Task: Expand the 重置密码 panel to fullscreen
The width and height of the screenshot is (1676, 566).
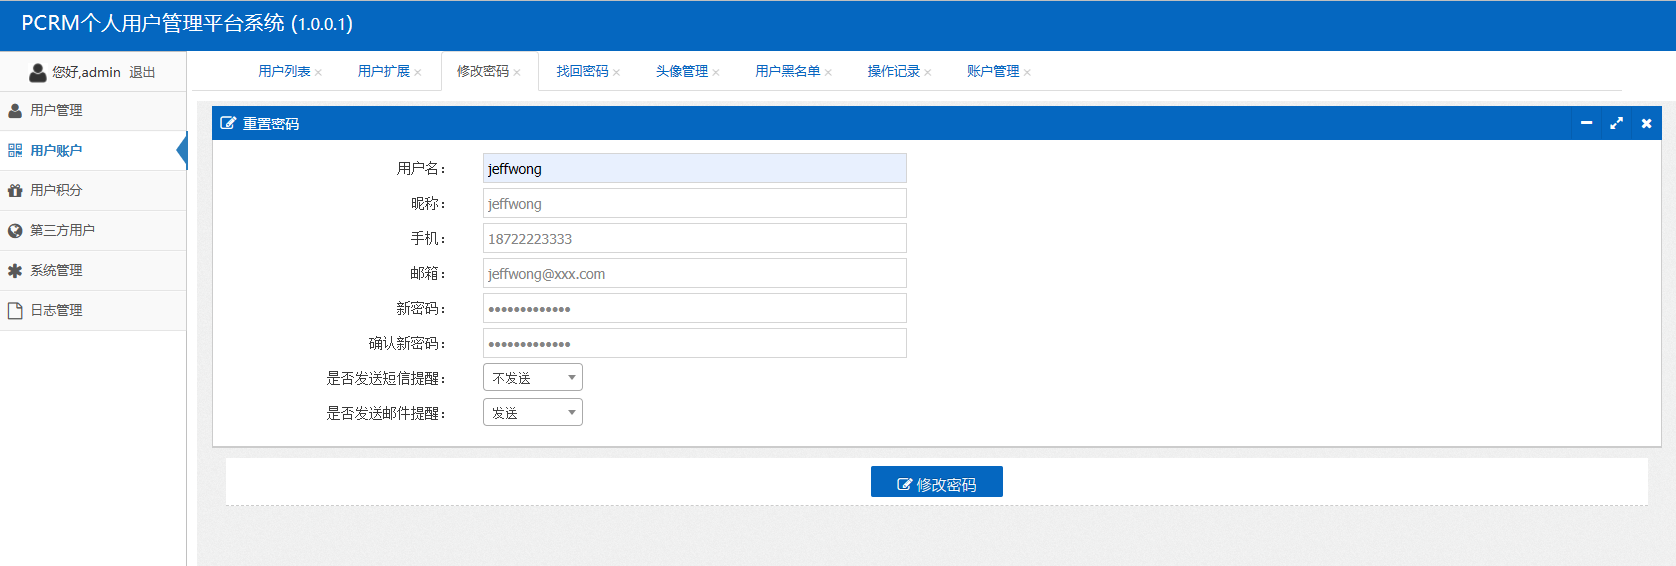Action: (x=1616, y=123)
